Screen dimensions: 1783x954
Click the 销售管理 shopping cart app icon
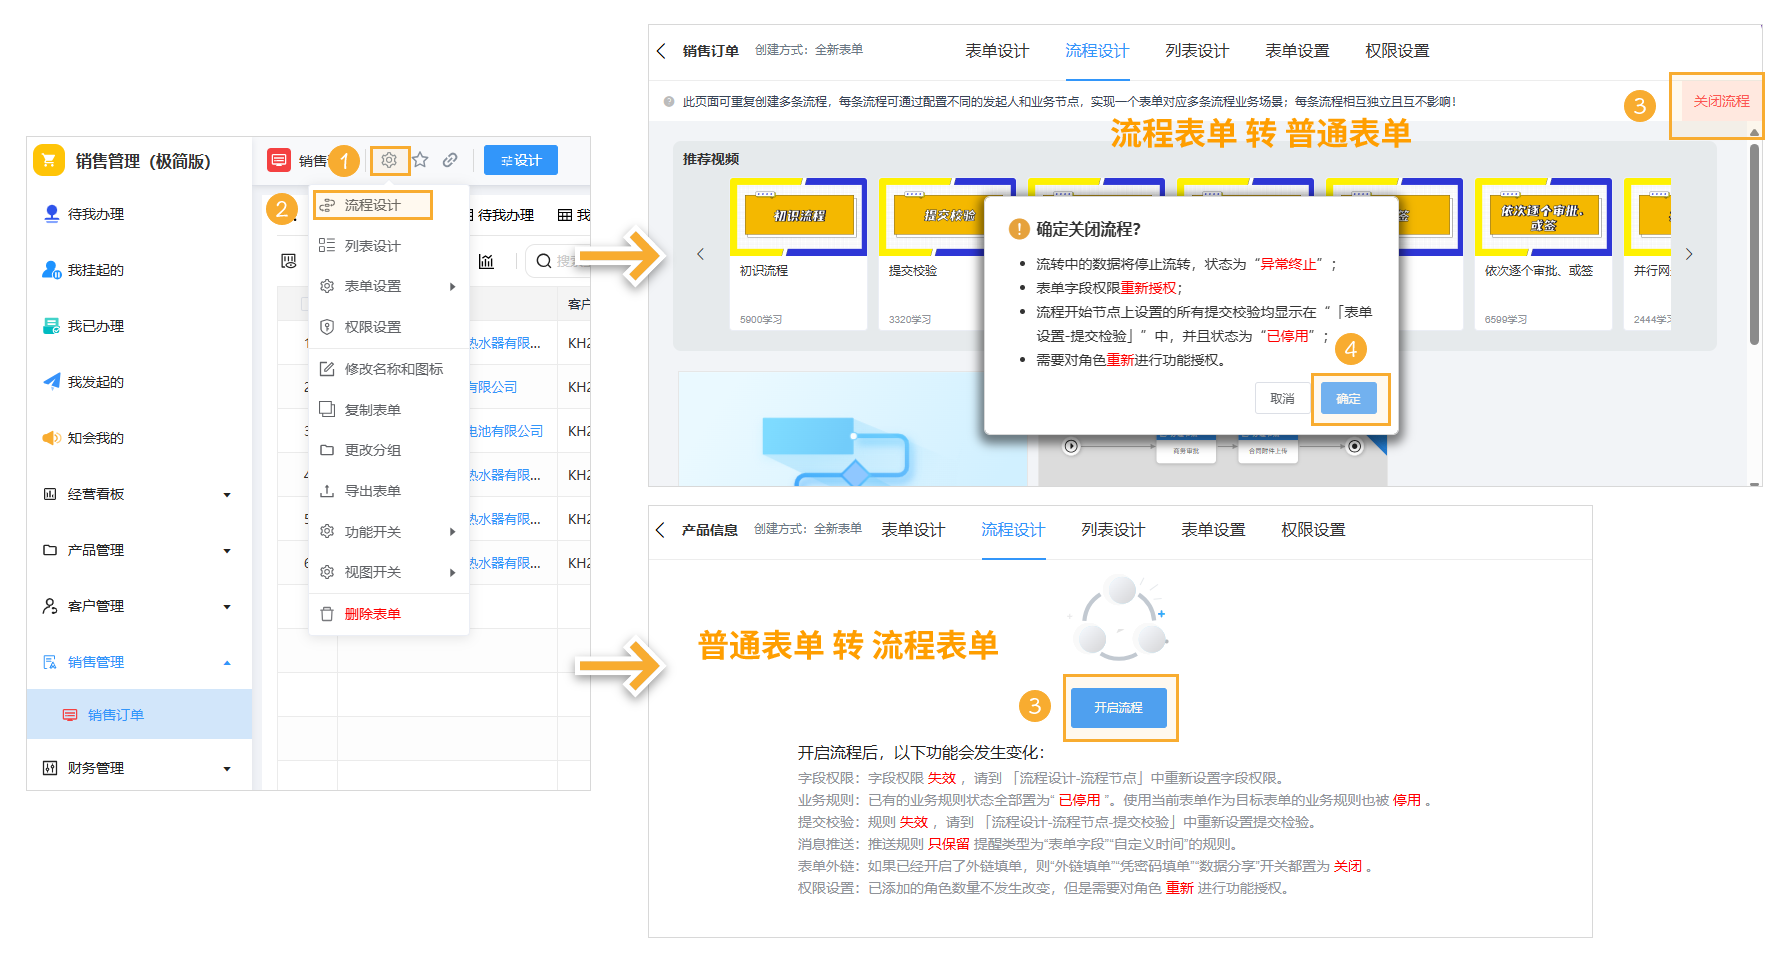click(47, 161)
